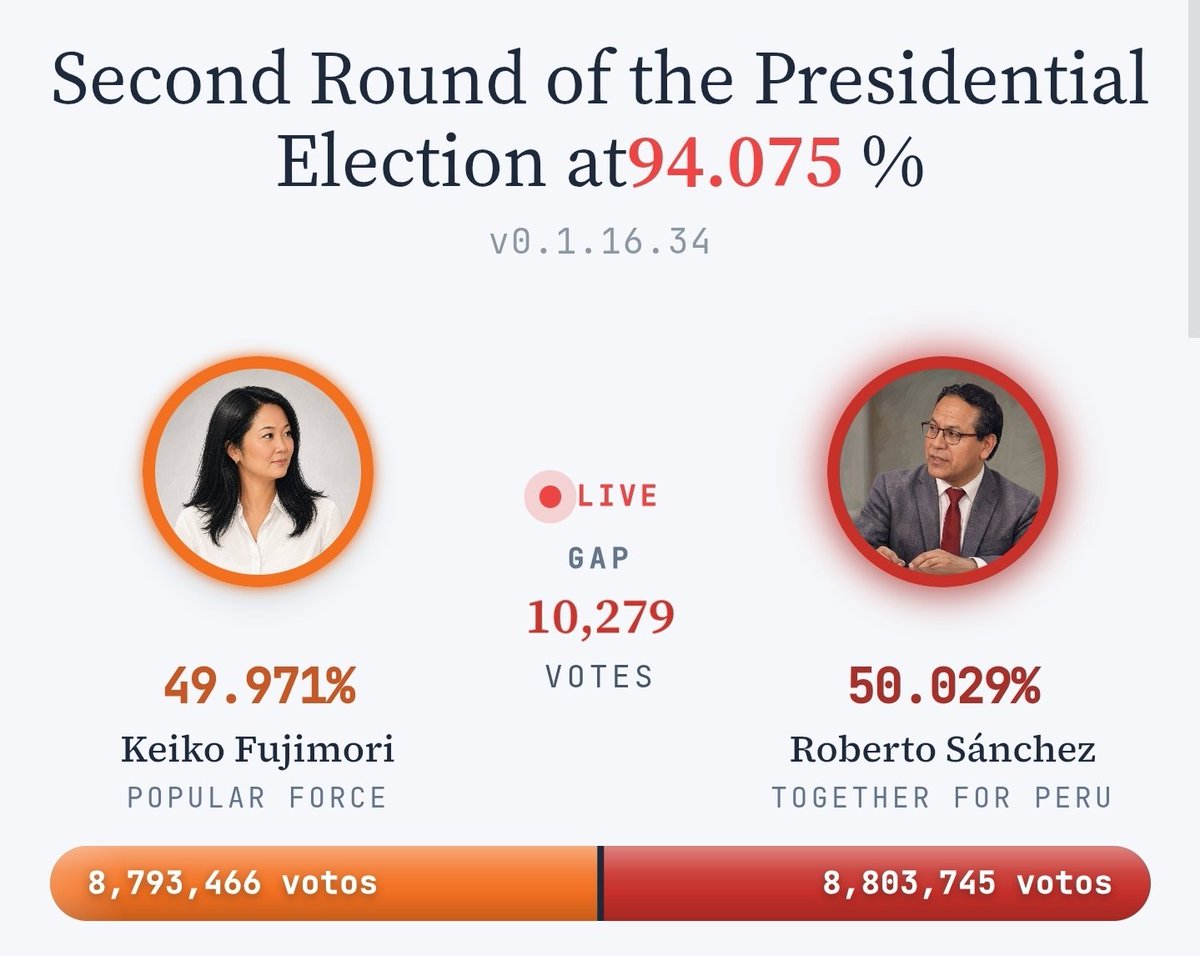Screen dimensions: 1200x956
Task: Click the 49.971% vote share figure
Action: (x=259, y=687)
